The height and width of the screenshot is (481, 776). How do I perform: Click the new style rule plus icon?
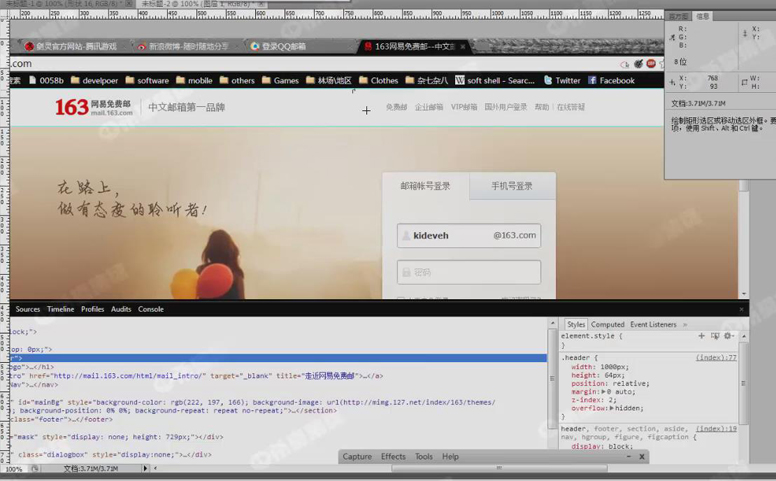[701, 336]
